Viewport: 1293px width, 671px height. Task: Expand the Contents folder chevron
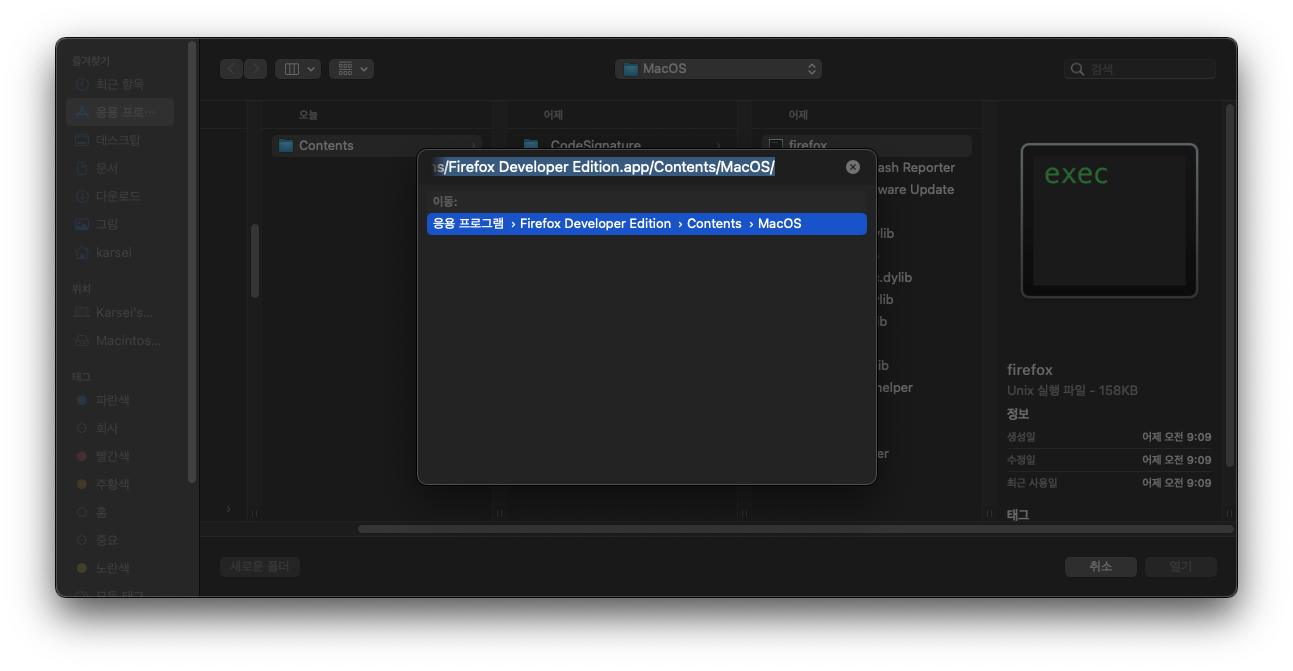pos(474,145)
